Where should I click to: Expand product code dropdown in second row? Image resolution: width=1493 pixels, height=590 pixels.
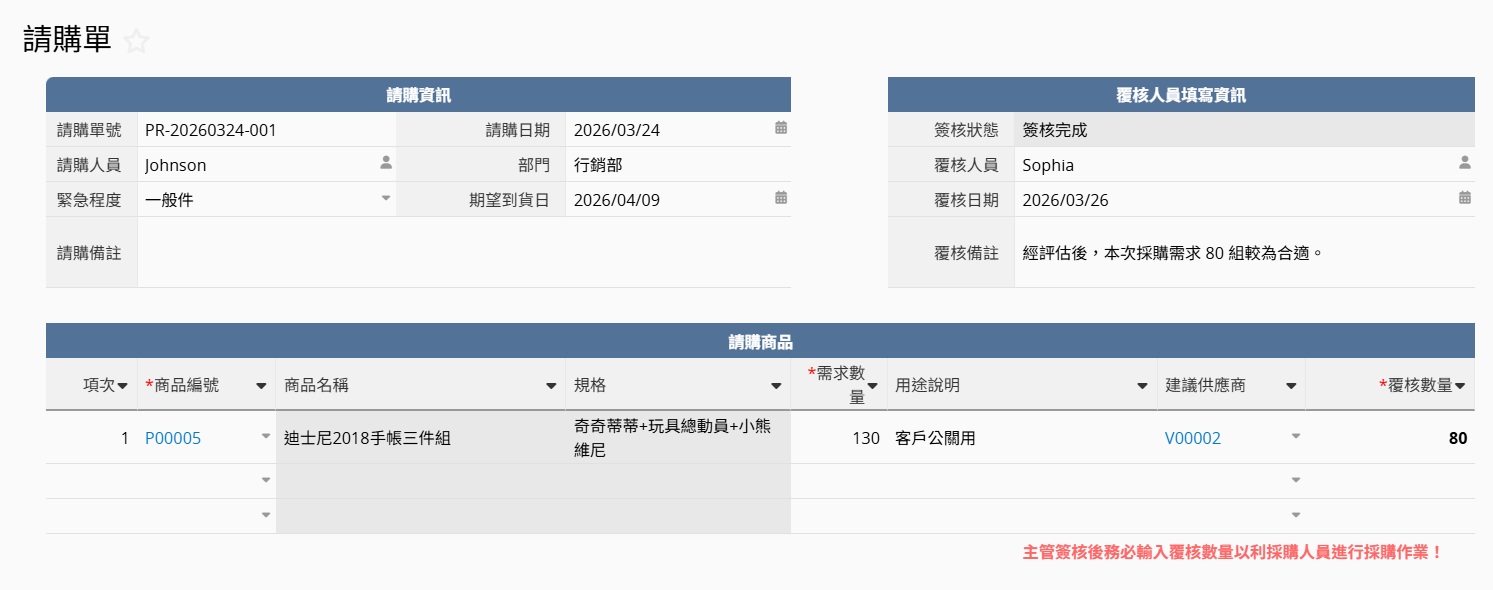pos(266,480)
